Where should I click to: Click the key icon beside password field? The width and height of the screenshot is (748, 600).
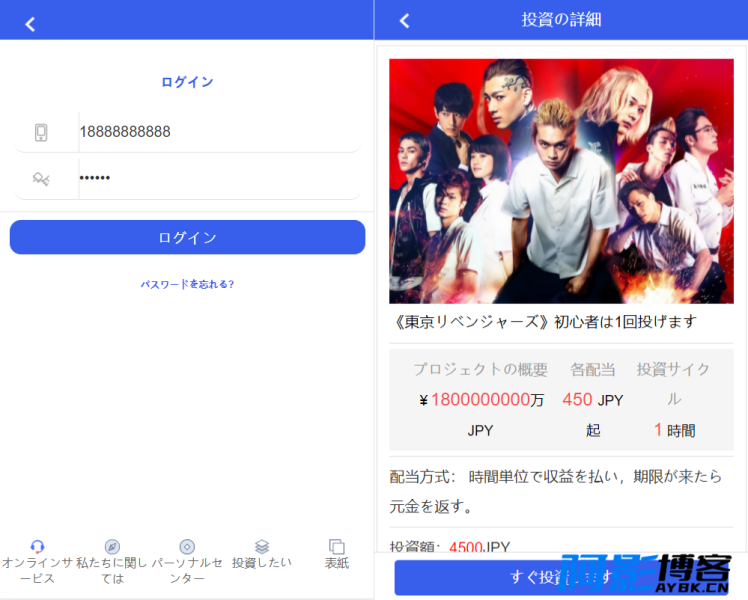coord(41,179)
